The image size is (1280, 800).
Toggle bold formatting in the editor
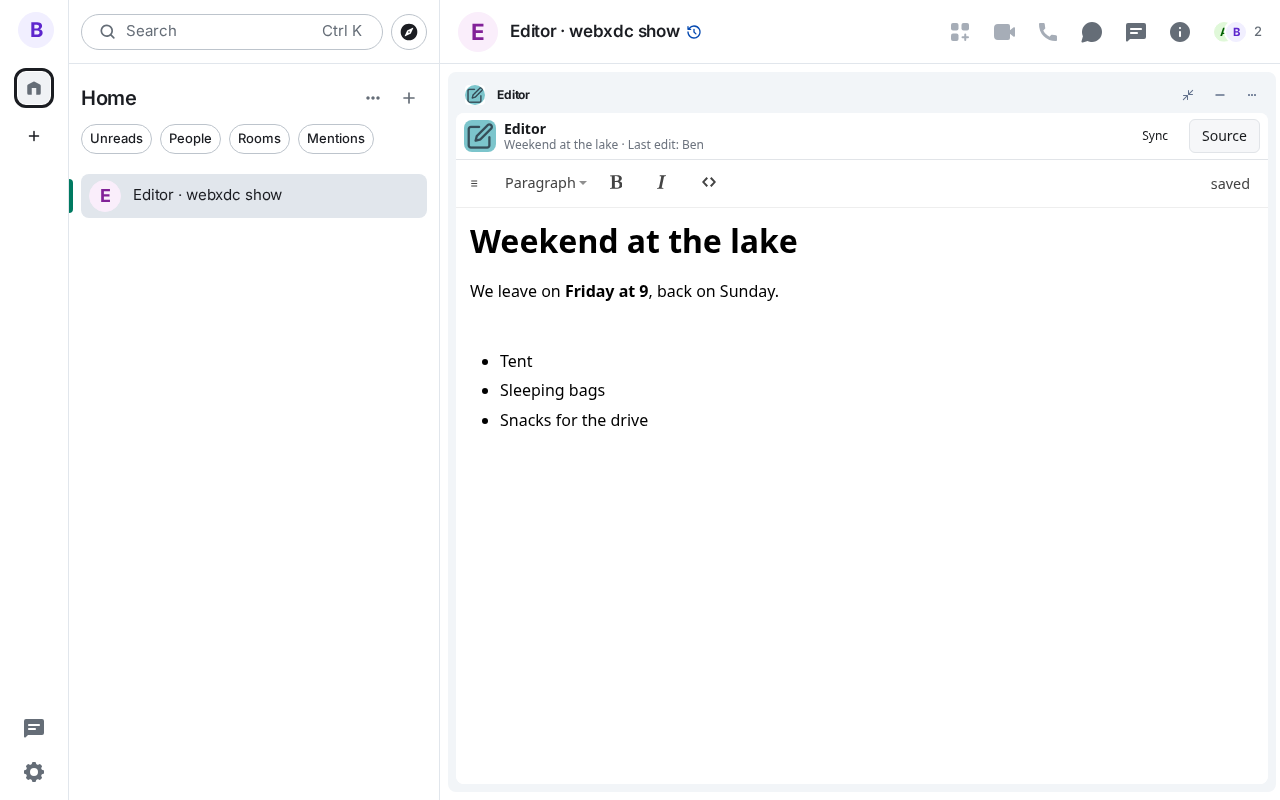pyautogui.click(x=616, y=182)
